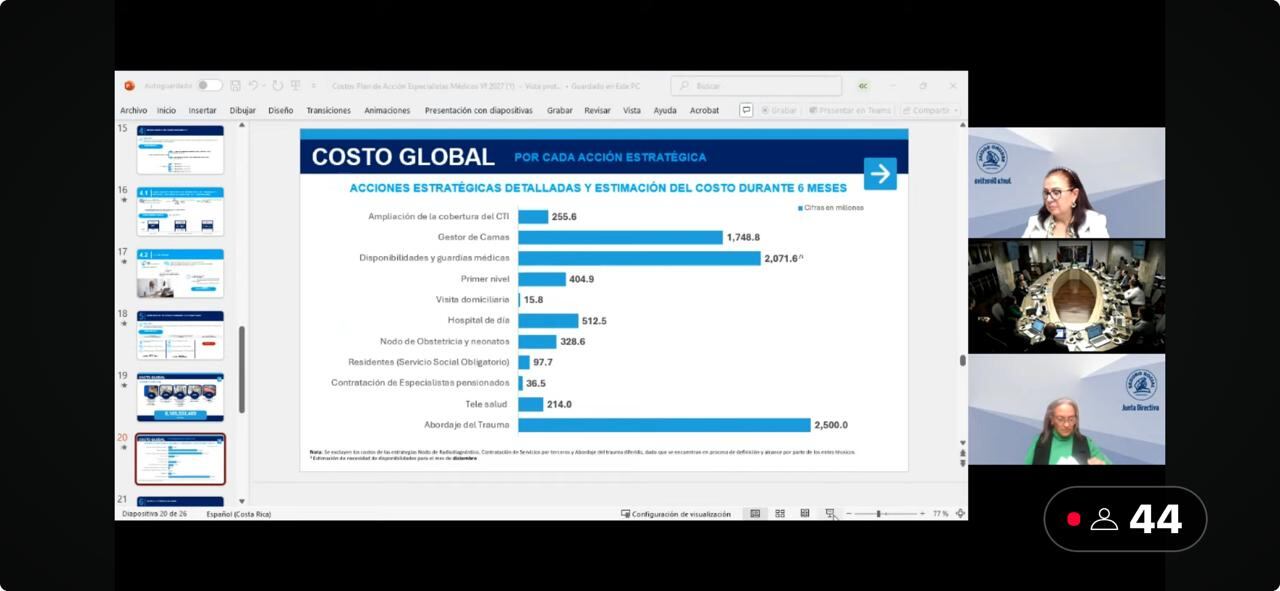
Task: Switch to Normal view in status bar
Action: (755, 514)
